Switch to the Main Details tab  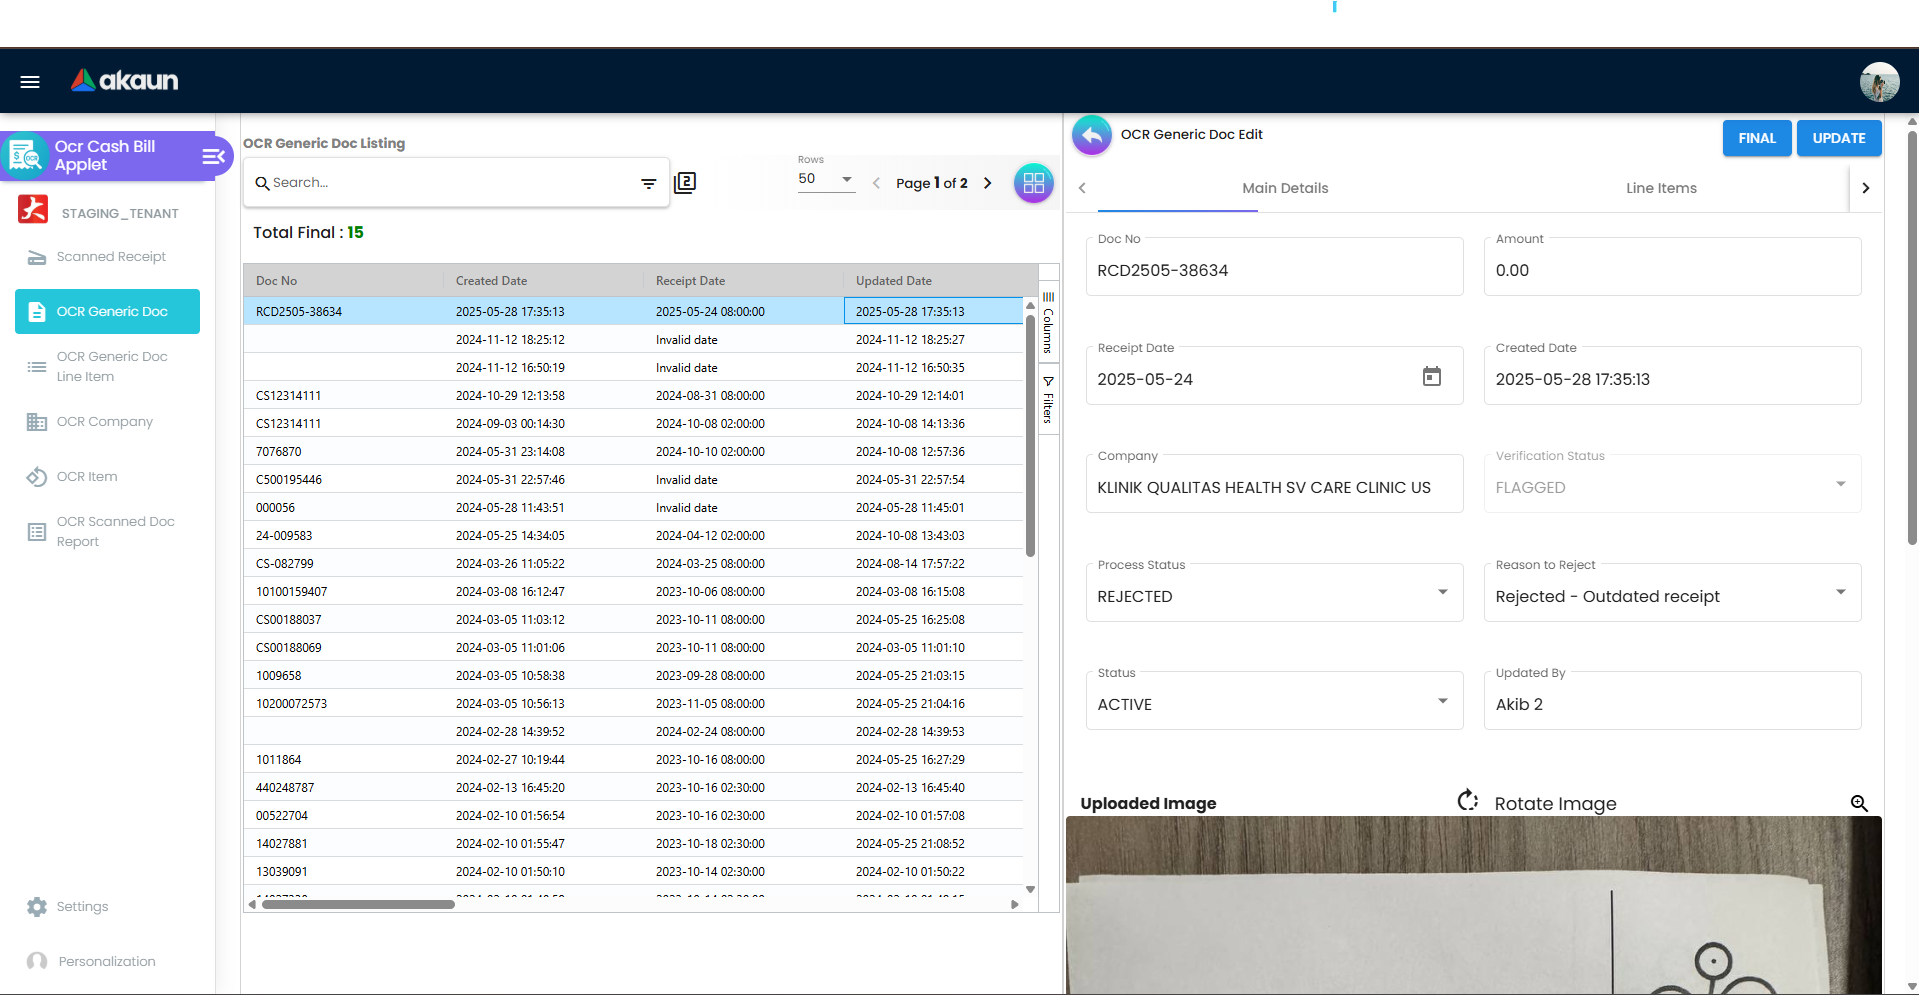click(x=1285, y=188)
